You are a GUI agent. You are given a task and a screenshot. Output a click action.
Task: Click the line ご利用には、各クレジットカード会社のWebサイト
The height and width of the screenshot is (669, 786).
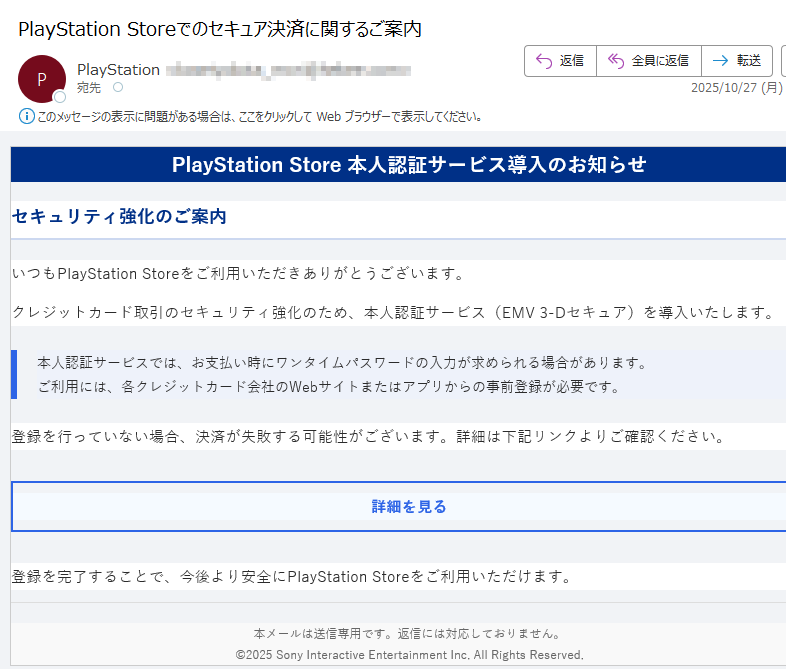(x=329, y=387)
